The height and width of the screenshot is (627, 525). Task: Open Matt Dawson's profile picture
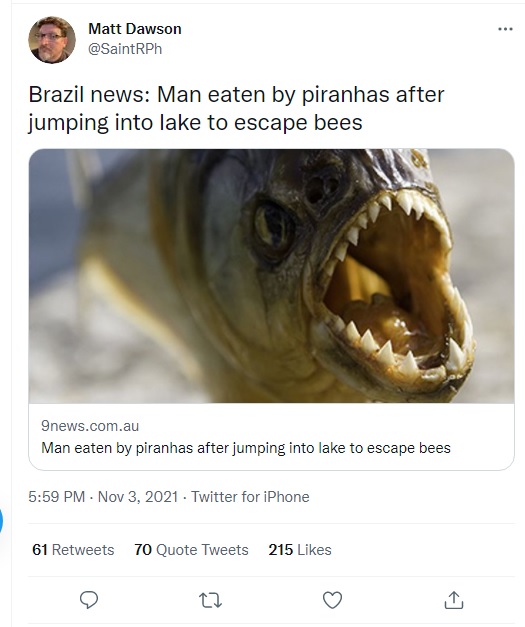52,40
